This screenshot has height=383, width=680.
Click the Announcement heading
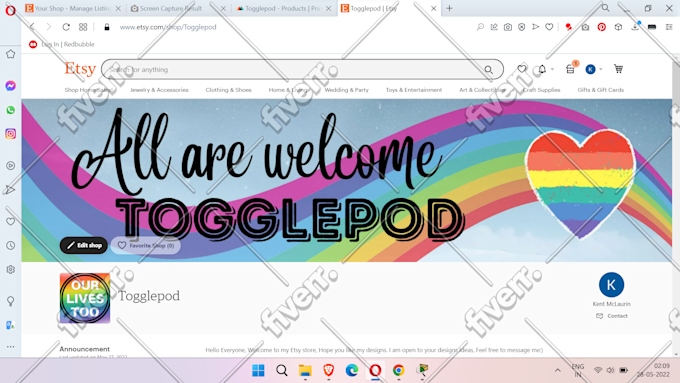85,349
